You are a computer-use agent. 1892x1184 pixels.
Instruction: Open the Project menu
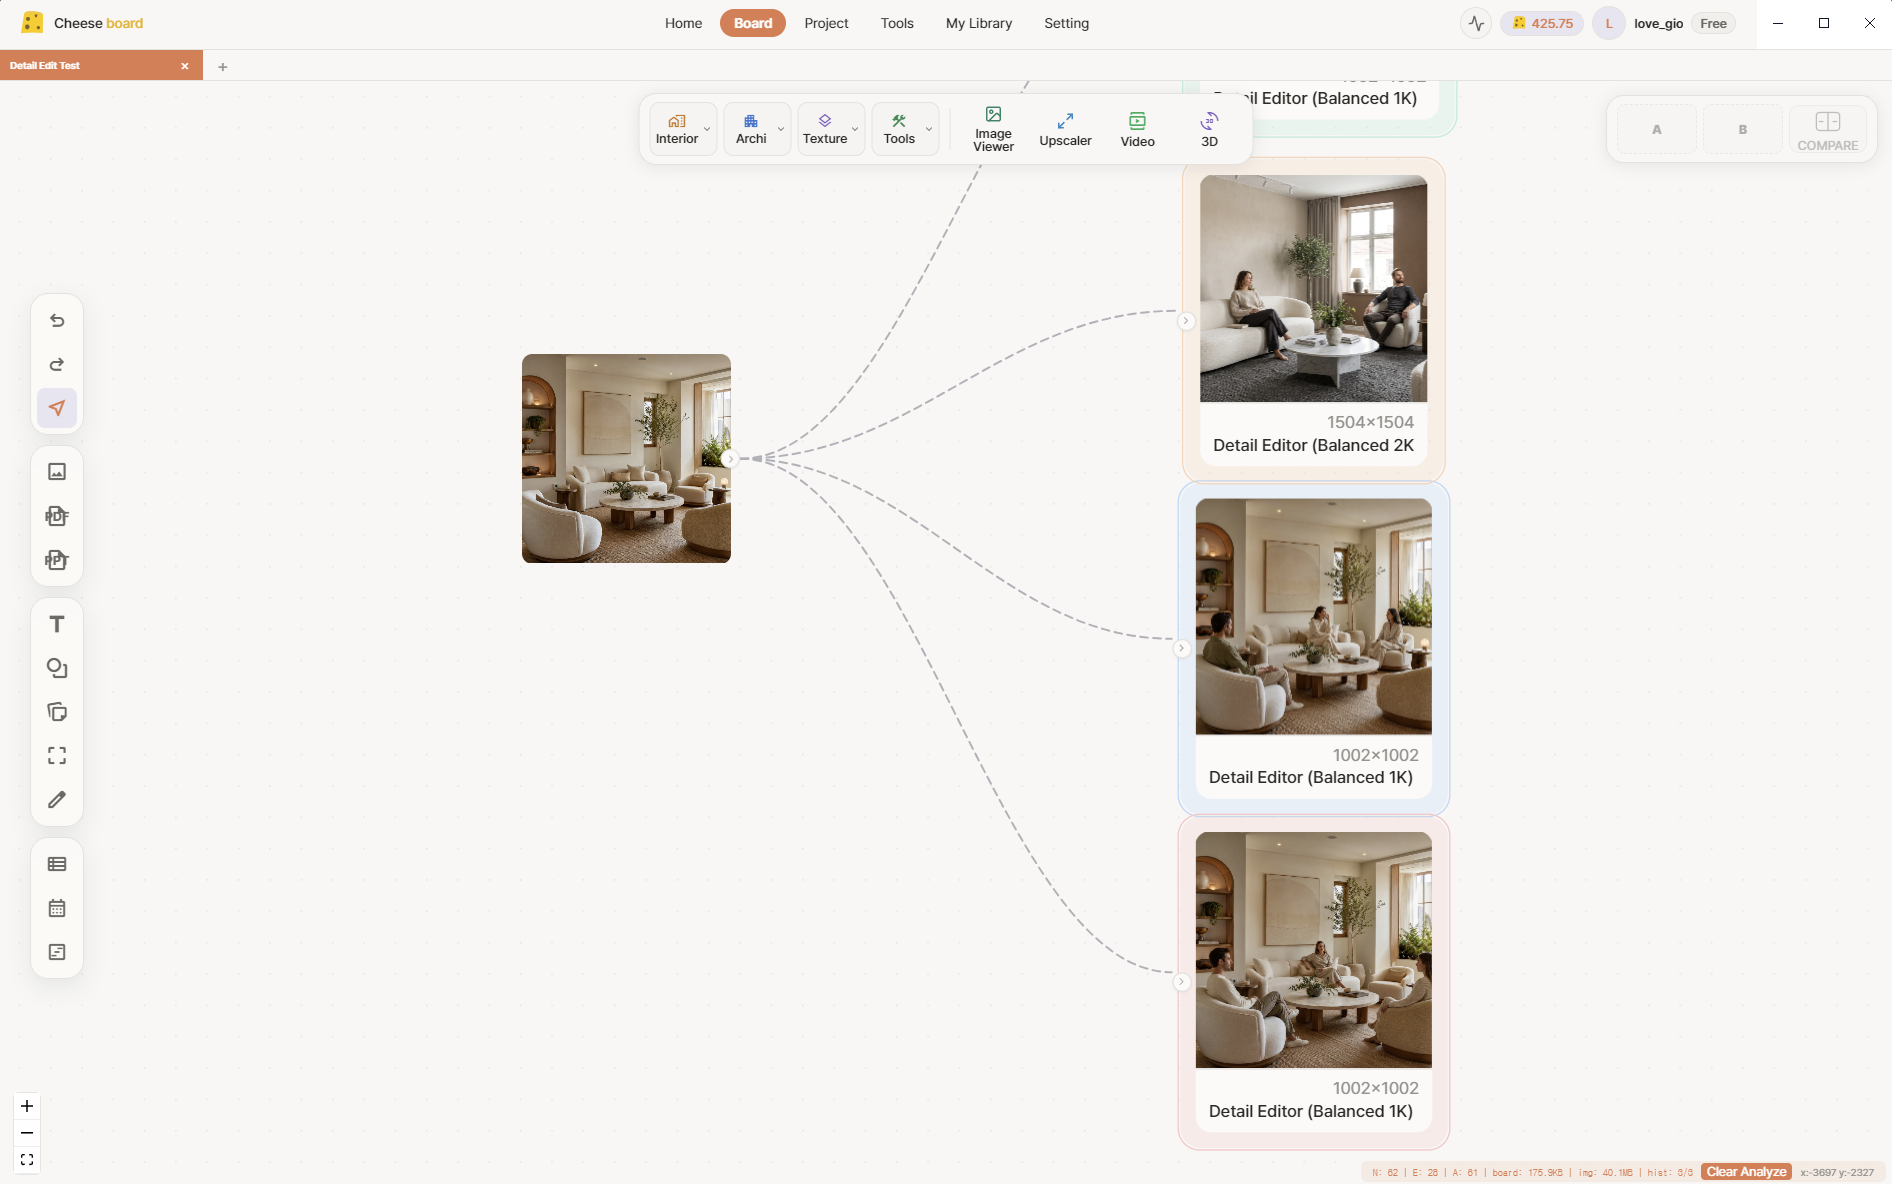pos(826,23)
